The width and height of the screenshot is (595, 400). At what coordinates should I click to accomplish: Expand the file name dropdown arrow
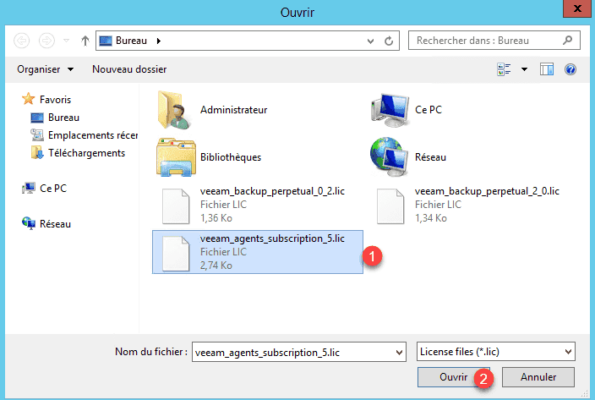coord(399,352)
